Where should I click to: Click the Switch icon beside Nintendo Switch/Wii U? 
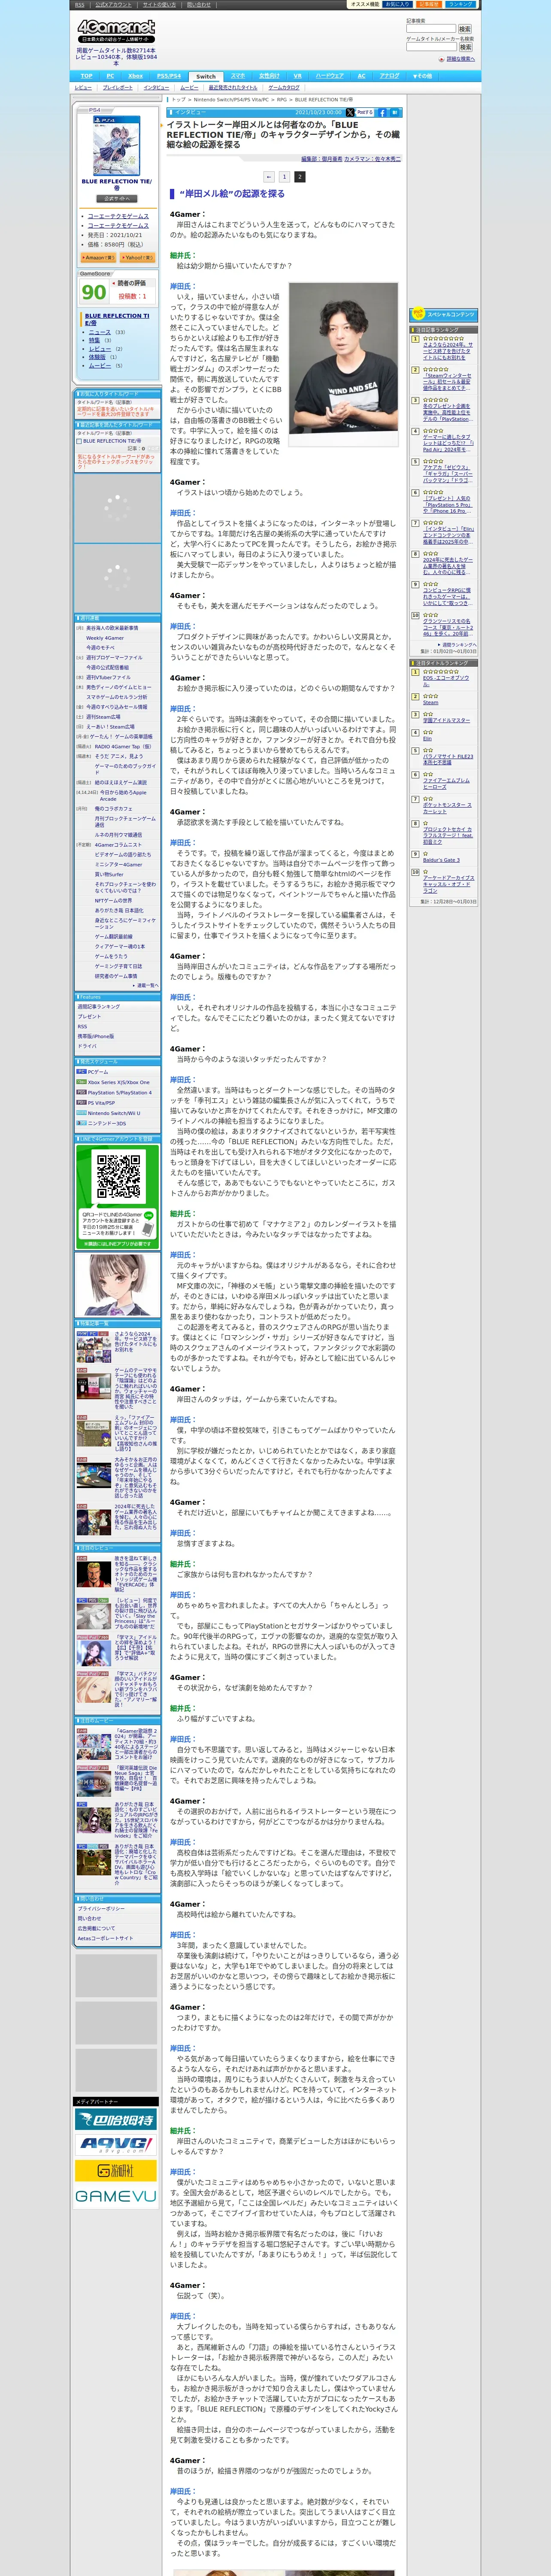(81, 1113)
